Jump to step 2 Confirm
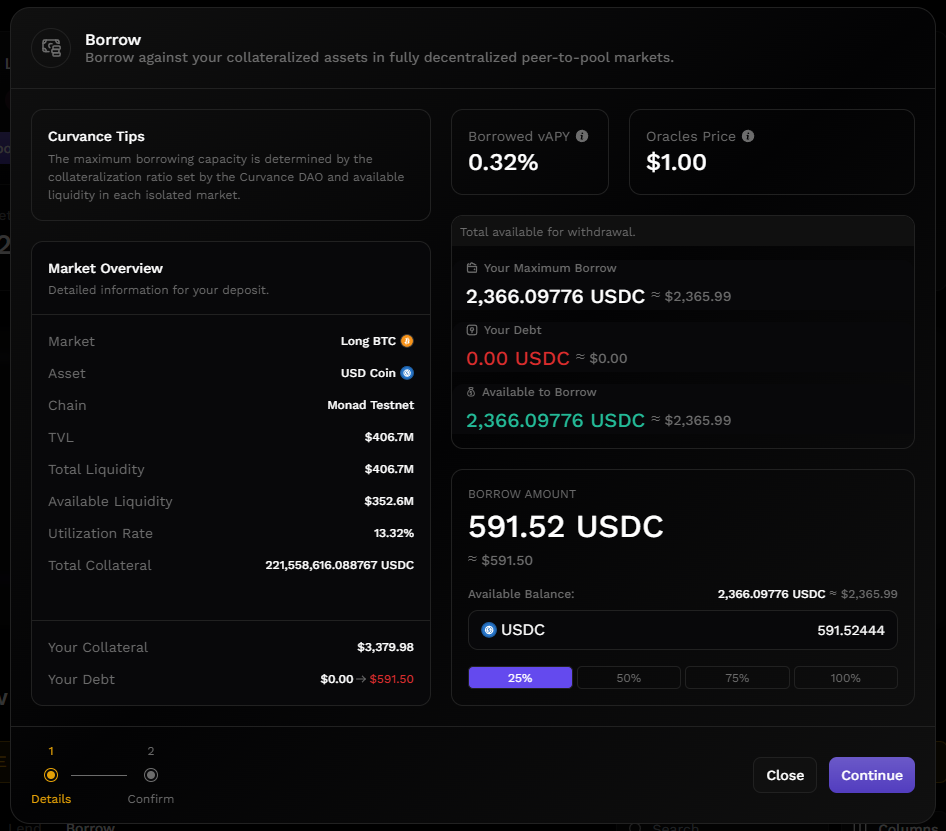The height and width of the screenshot is (831, 946). [x=151, y=775]
